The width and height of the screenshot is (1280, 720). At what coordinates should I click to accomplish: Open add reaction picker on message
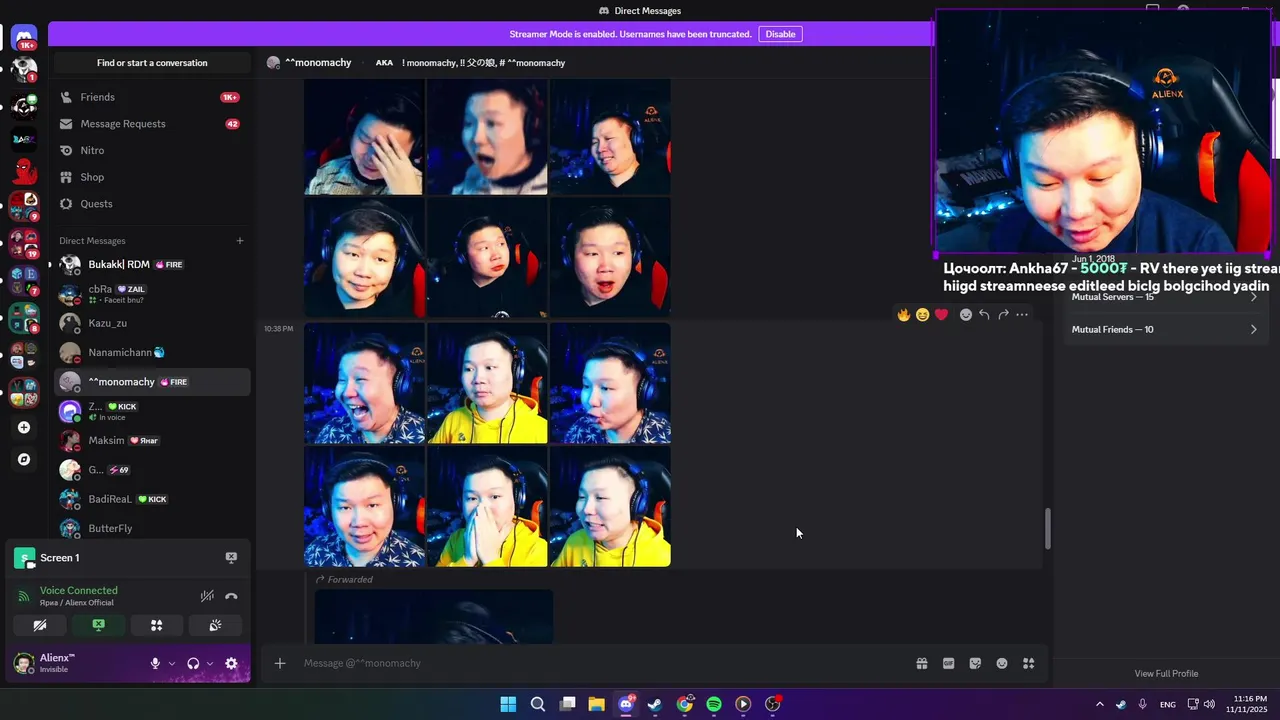pyautogui.click(x=965, y=314)
